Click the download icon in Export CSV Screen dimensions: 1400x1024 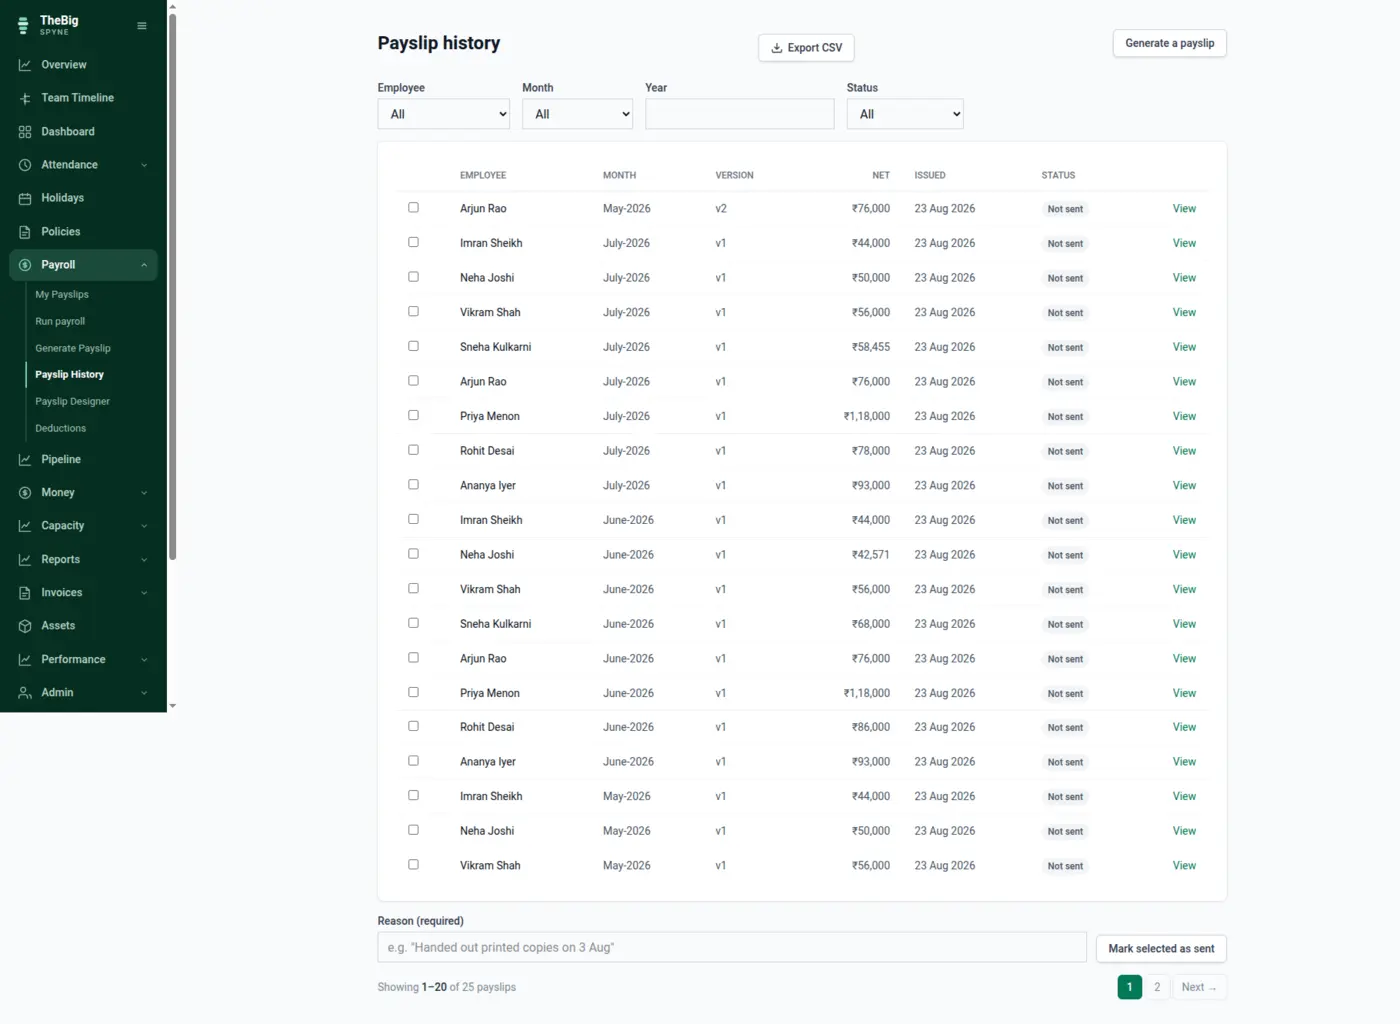pyautogui.click(x=777, y=48)
